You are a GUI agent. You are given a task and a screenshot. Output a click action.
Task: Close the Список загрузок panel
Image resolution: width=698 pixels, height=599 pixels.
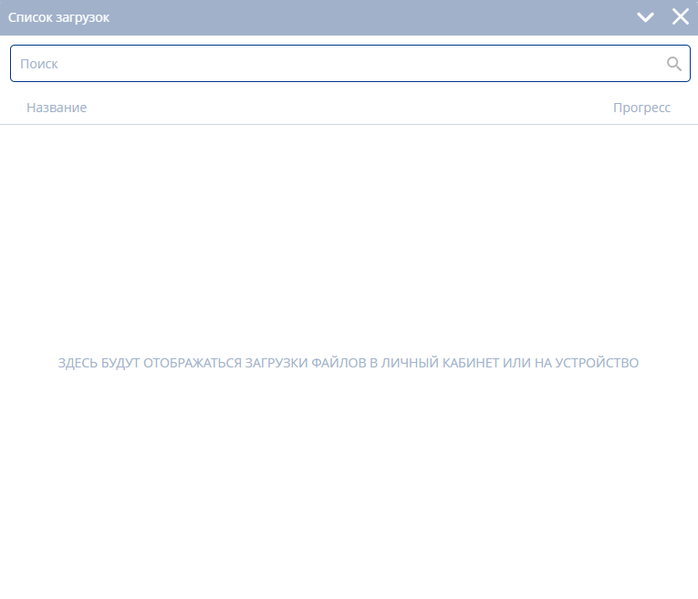click(680, 17)
